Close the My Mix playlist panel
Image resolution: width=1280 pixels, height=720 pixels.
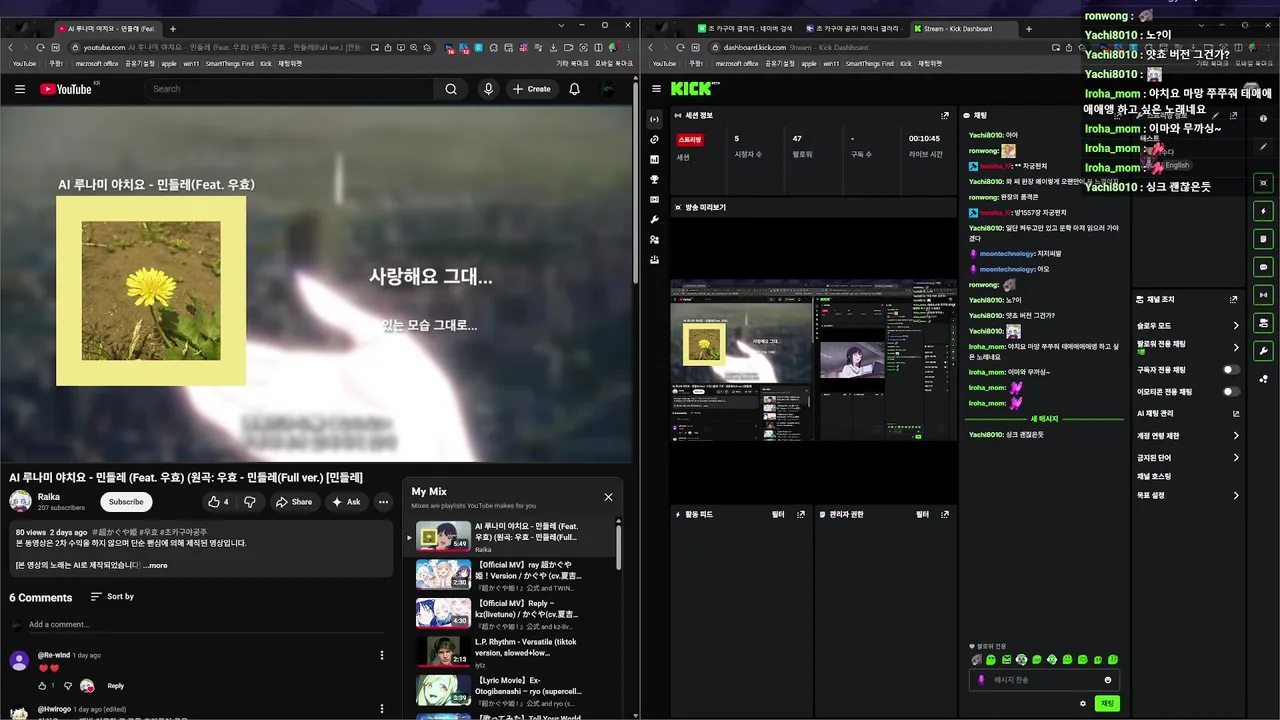(608, 497)
